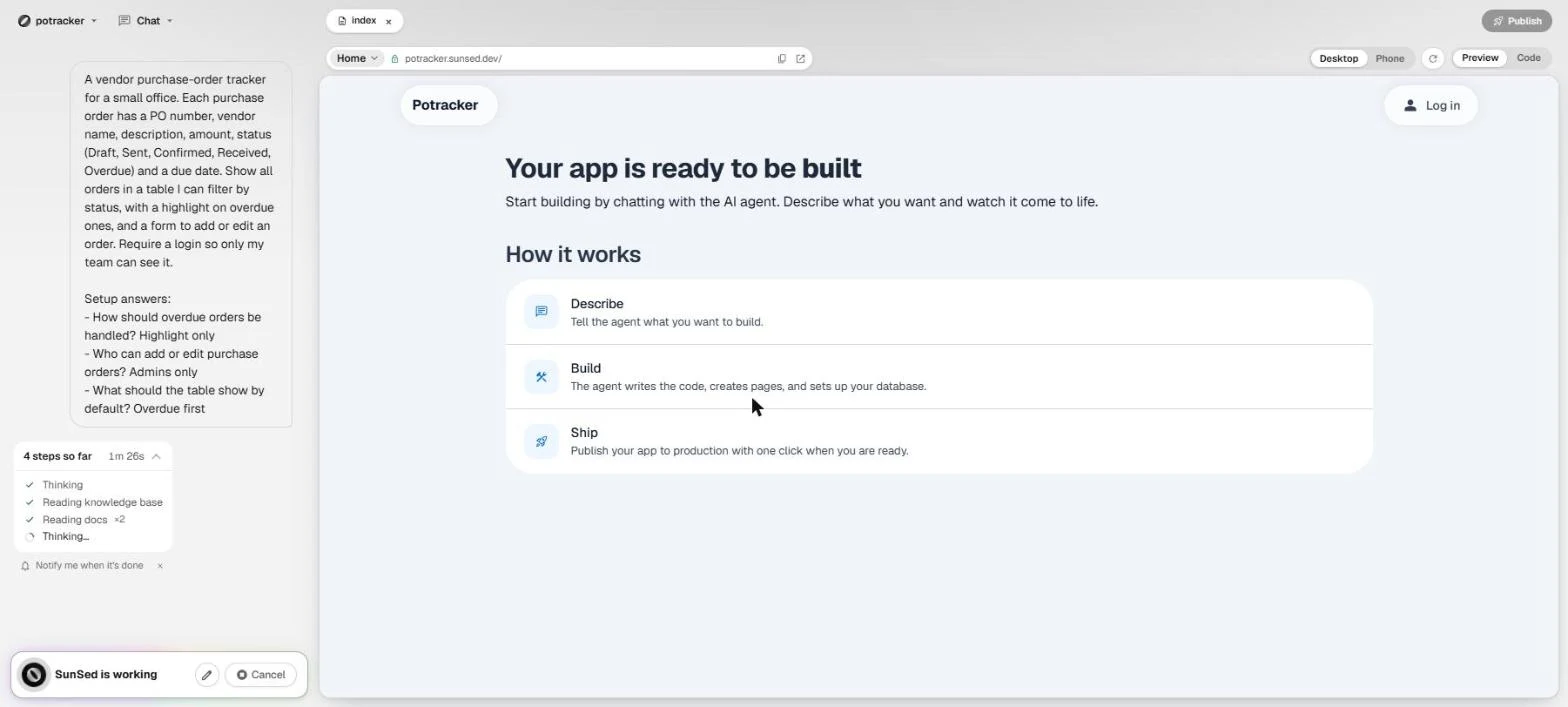Image resolution: width=1568 pixels, height=707 pixels.
Task: Click the '1m 26s' elapsed time
Action: [126, 456]
